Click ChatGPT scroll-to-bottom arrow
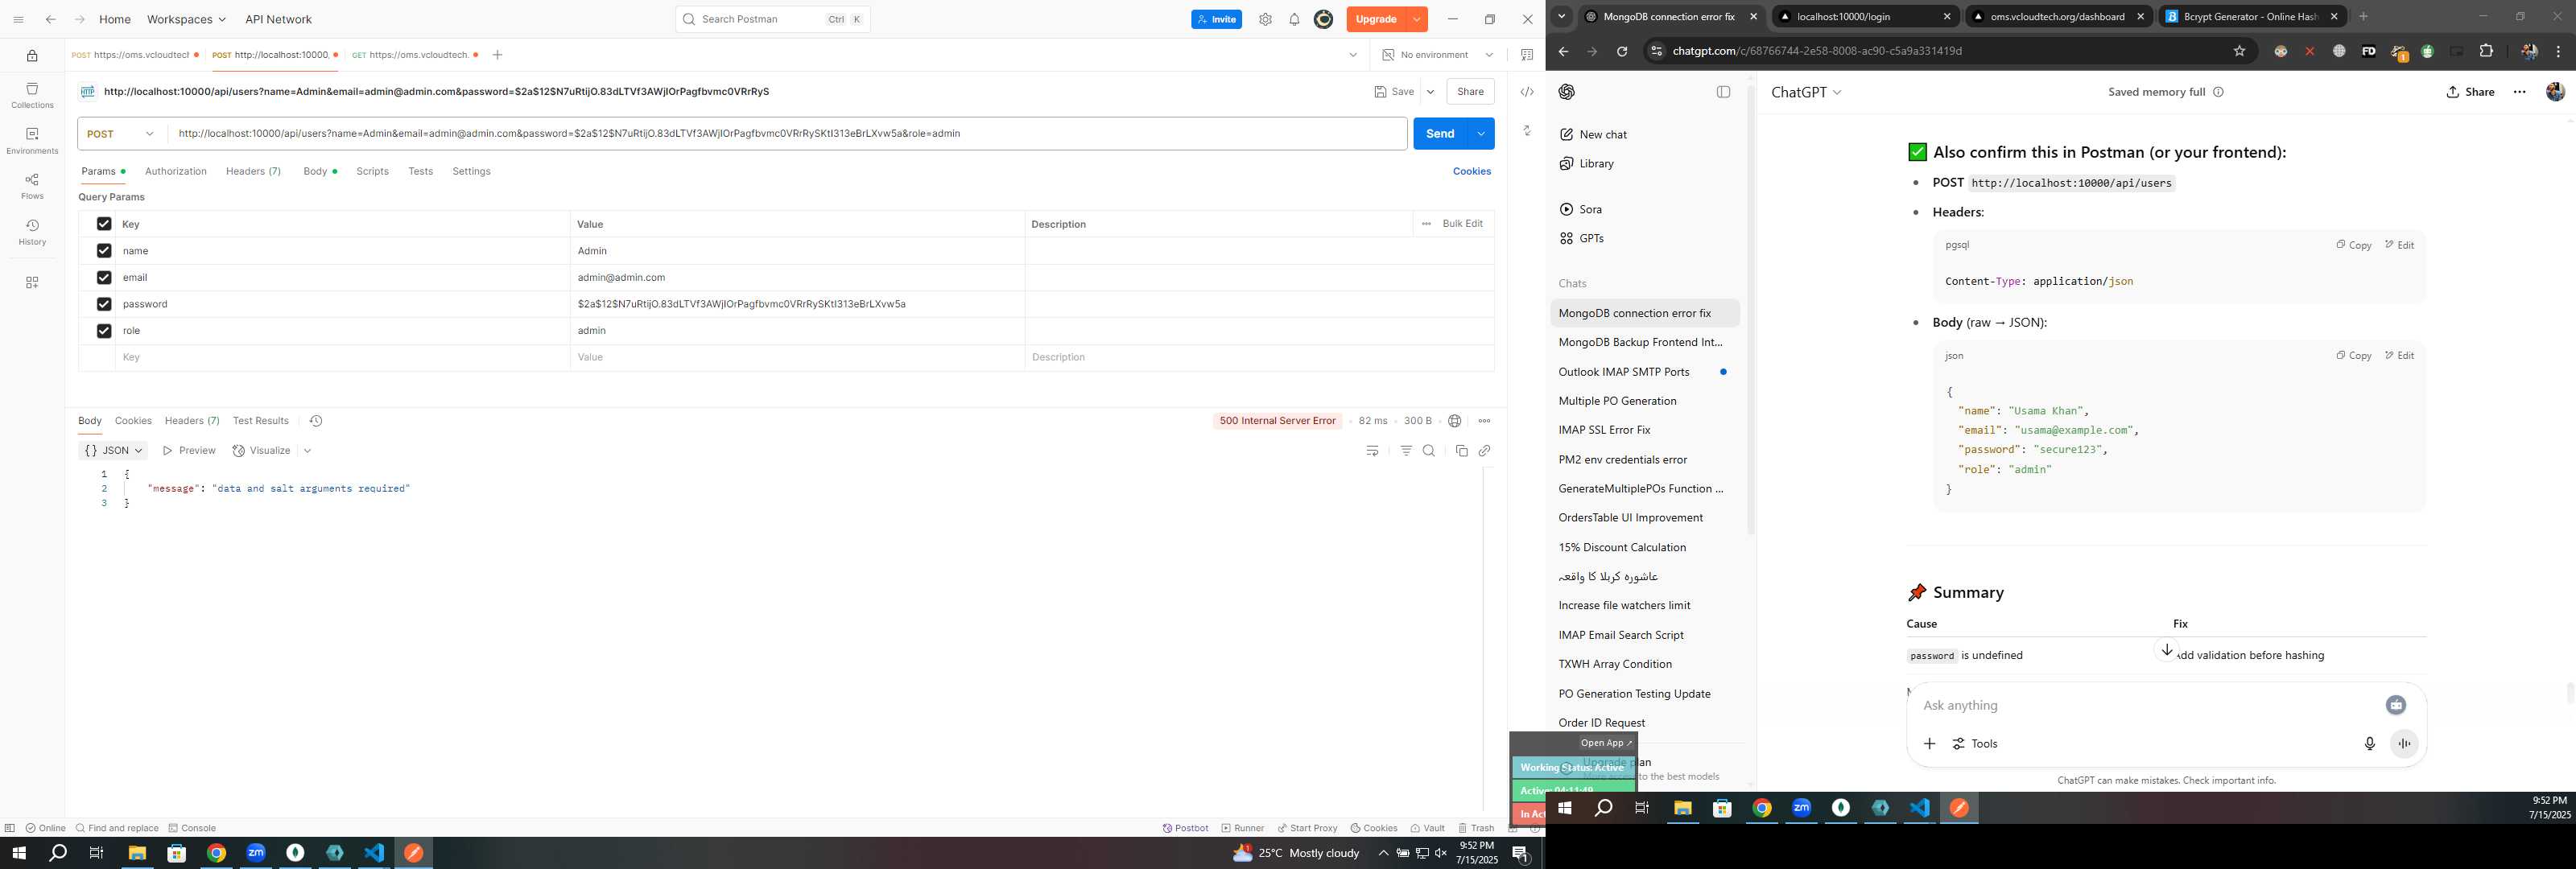This screenshot has height=869, width=2576. click(x=2166, y=650)
